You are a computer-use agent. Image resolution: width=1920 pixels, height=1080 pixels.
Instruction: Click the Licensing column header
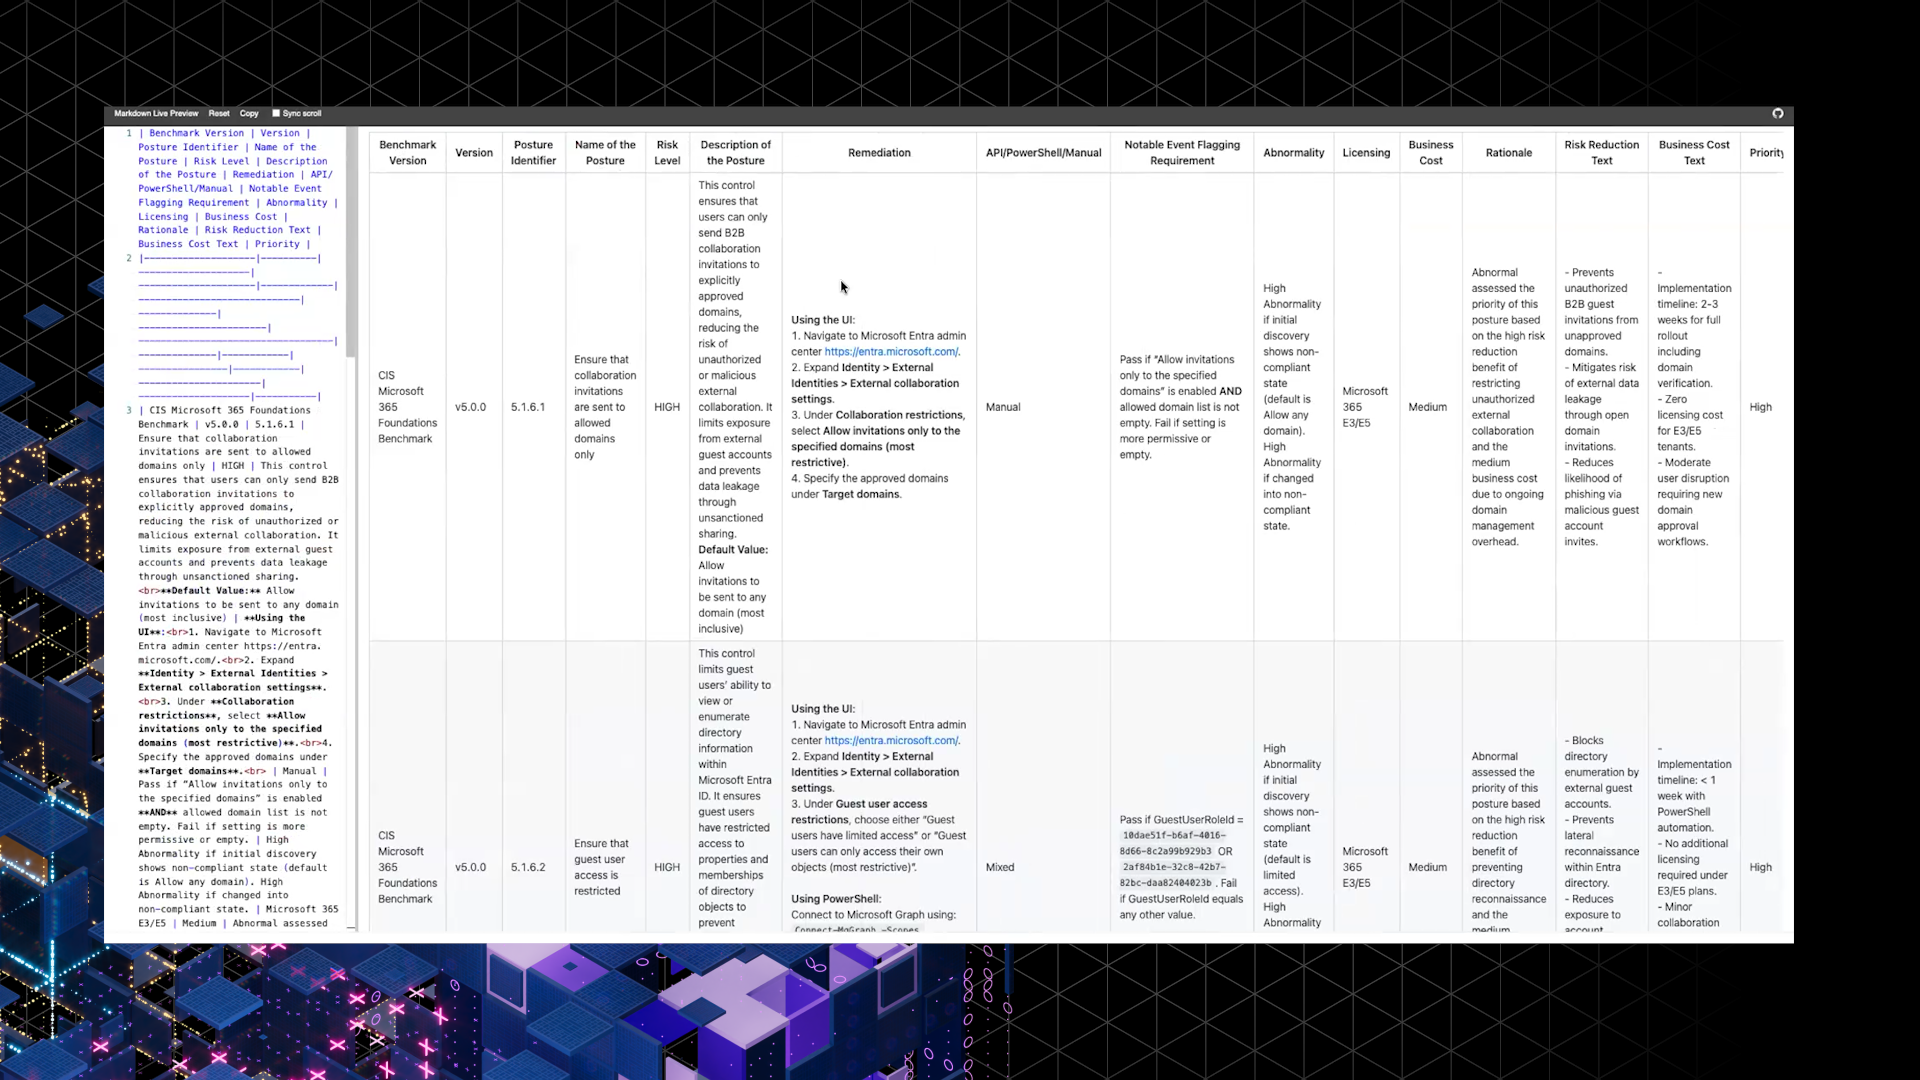pyautogui.click(x=1366, y=153)
